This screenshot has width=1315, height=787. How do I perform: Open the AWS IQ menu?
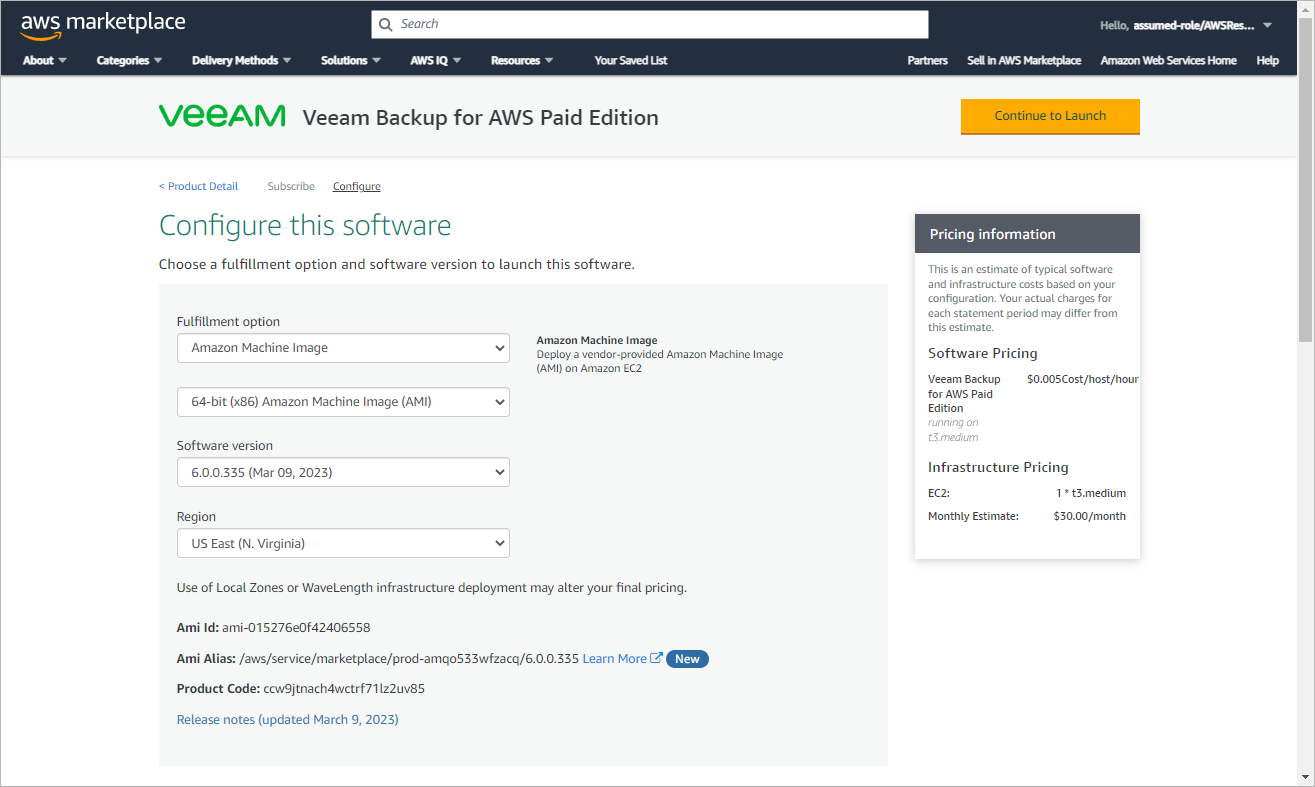pyautogui.click(x=435, y=60)
